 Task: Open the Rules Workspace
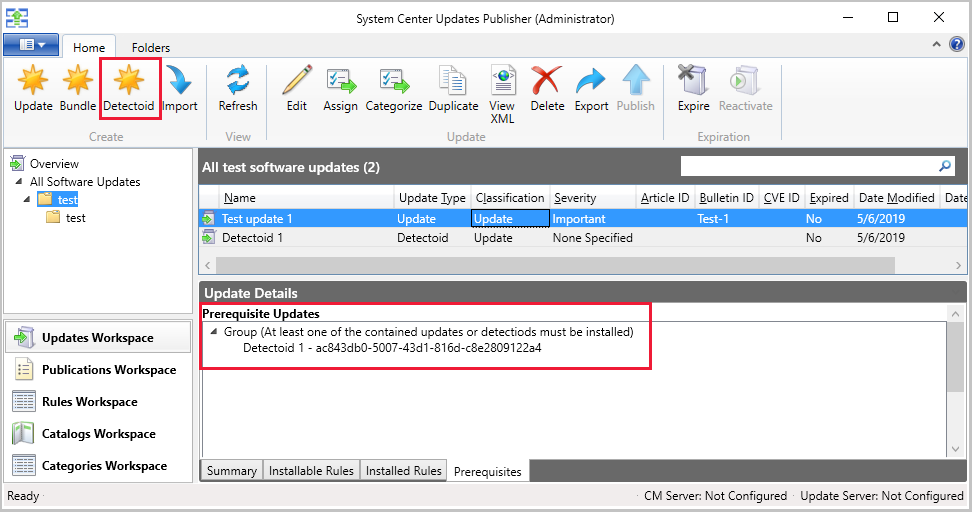point(98,402)
